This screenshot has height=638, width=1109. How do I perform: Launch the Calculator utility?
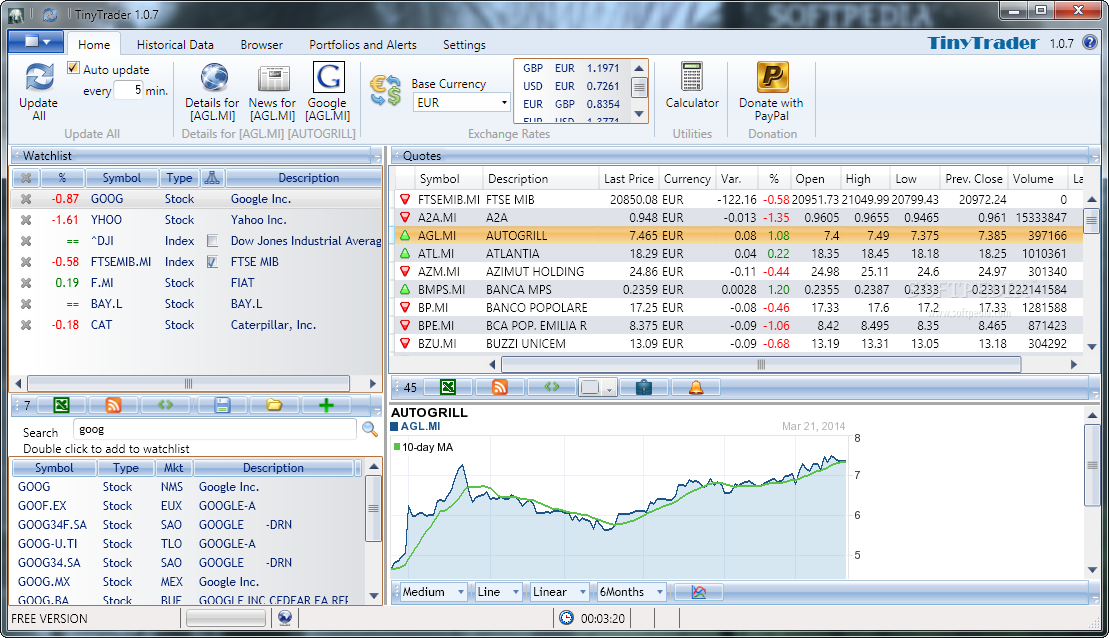pyautogui.click(x=692, y=77)
